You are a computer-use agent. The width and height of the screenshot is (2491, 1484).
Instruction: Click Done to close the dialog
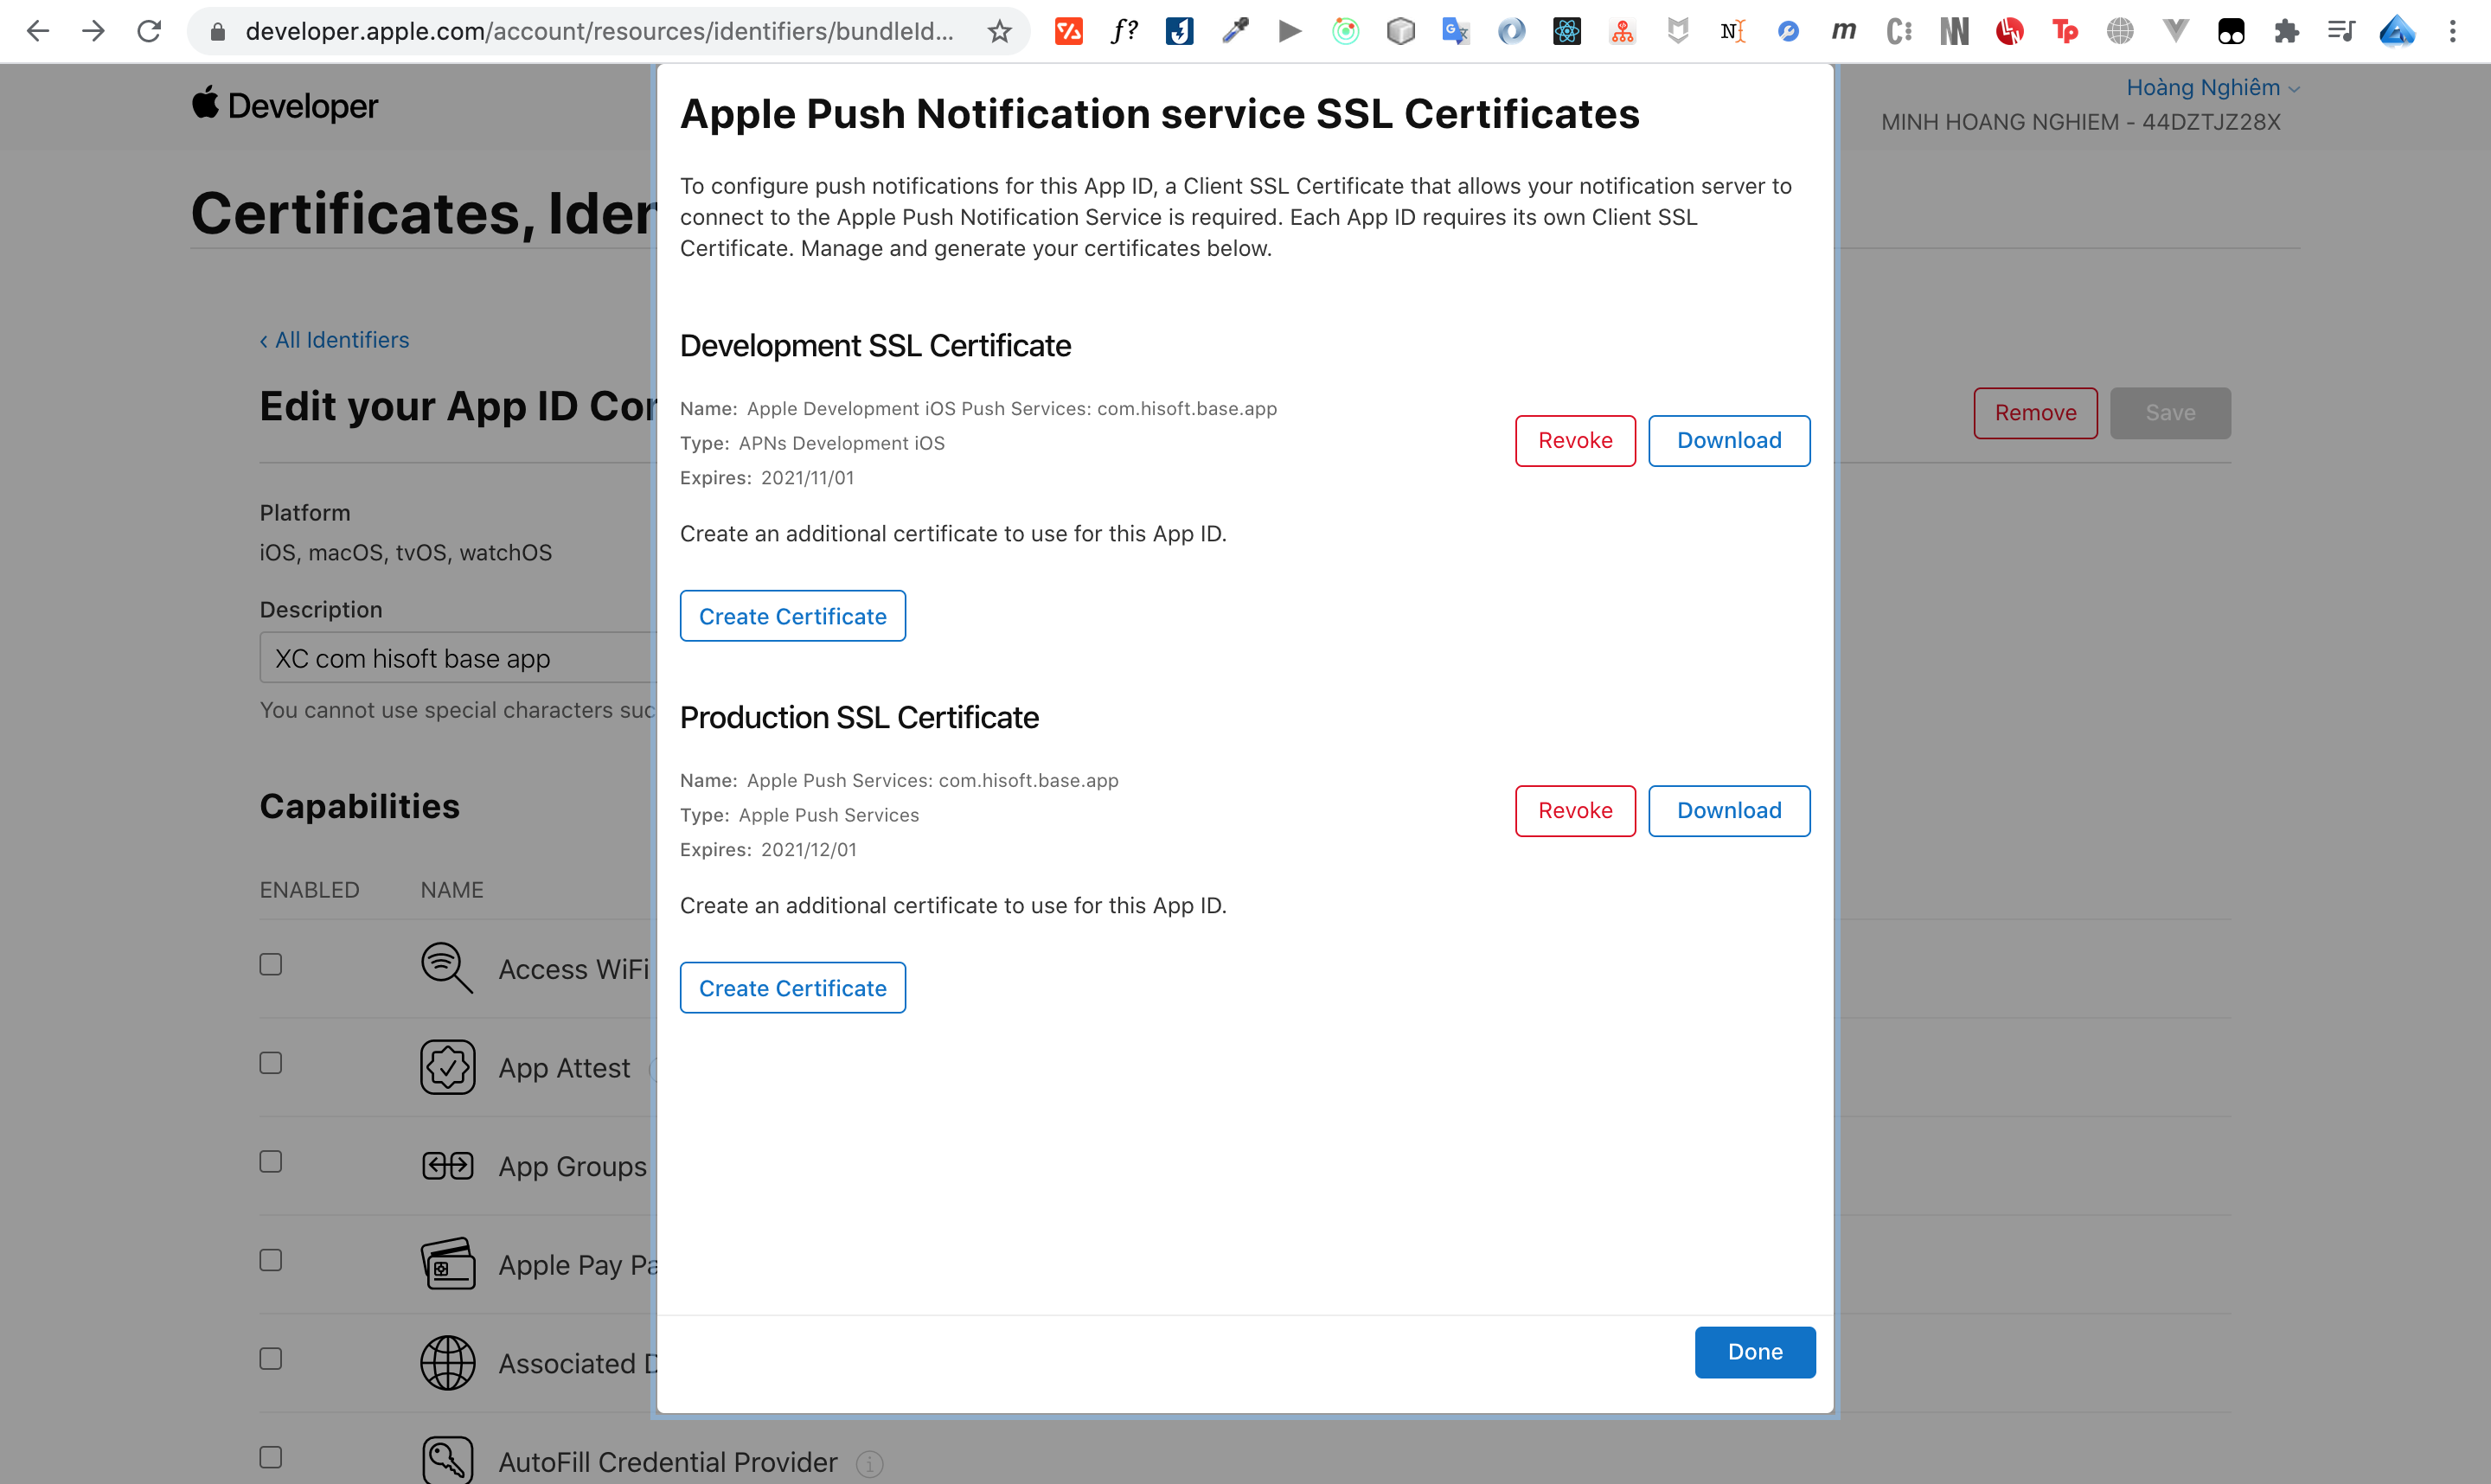1754,1352
